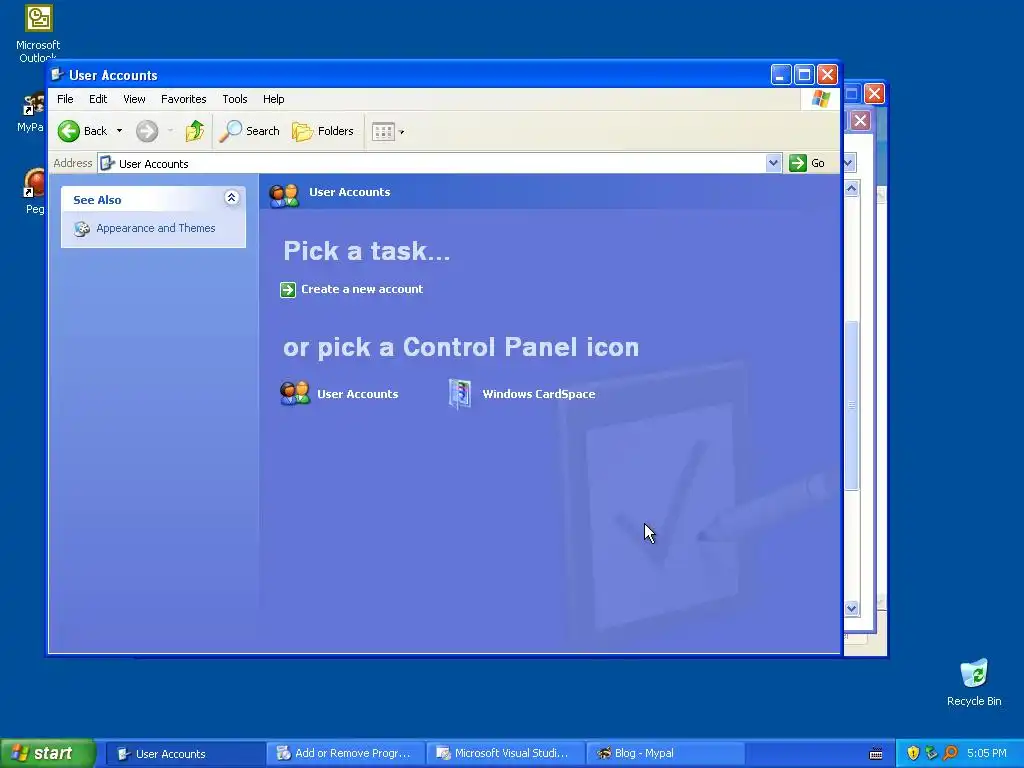1024x768 pixels.
Task: Open the Windows CardSpace icon
Action: click(x=460, y=394)
